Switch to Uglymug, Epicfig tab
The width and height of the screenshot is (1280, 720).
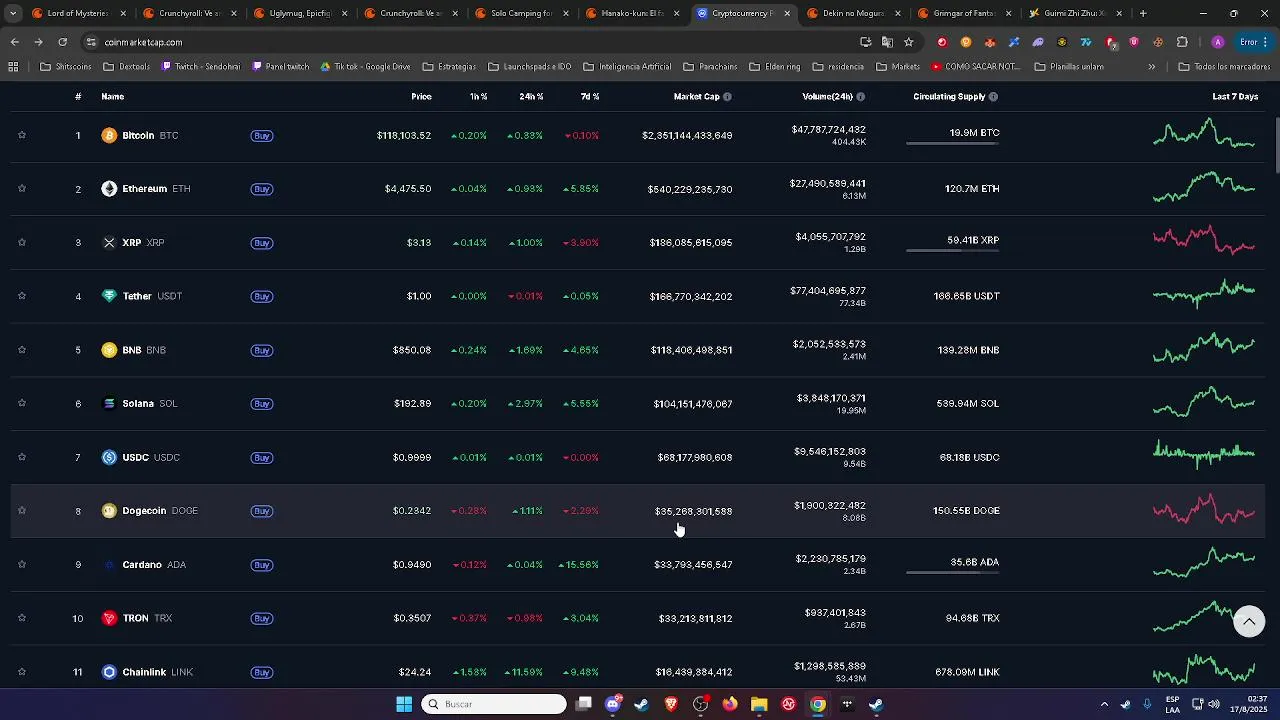pyautogui.click(x=301, y=14)
